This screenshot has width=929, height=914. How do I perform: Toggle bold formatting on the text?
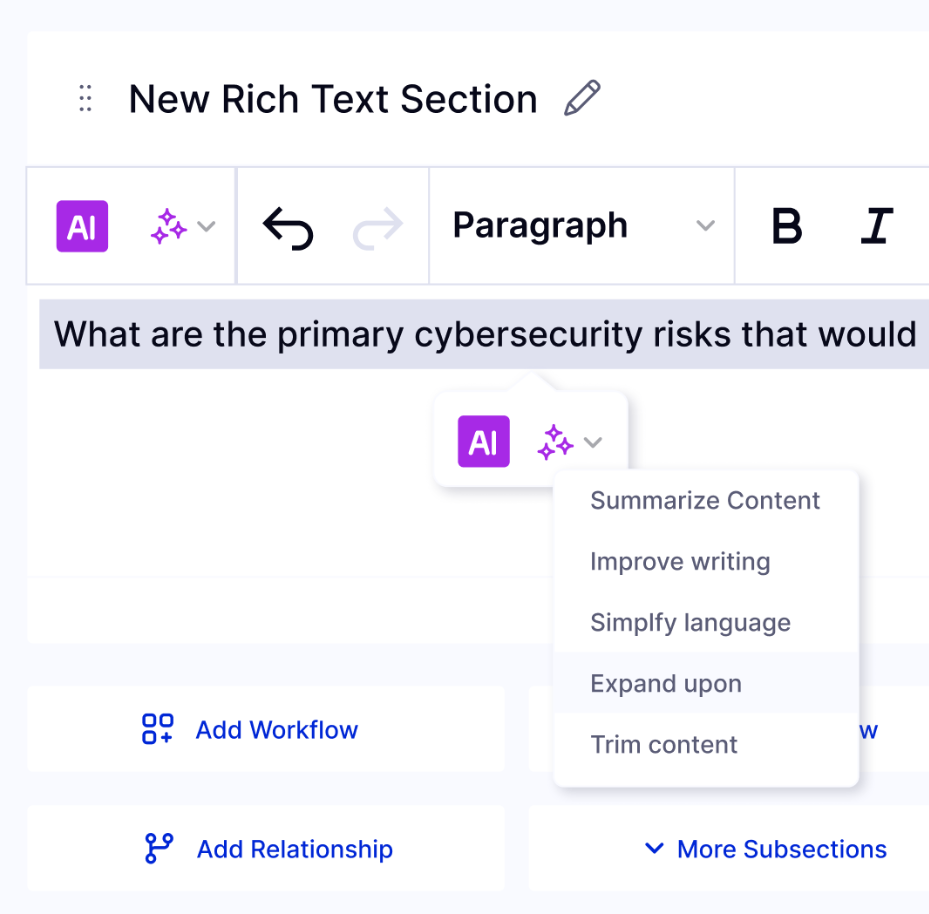click(x=787, y=225)
